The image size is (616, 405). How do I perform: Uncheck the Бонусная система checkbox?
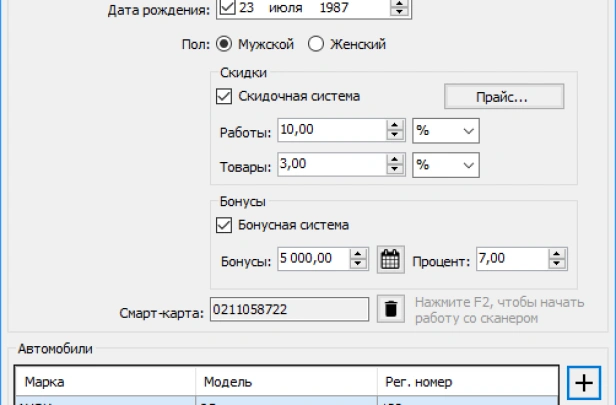pyautogui.click(x=224, y=225)
